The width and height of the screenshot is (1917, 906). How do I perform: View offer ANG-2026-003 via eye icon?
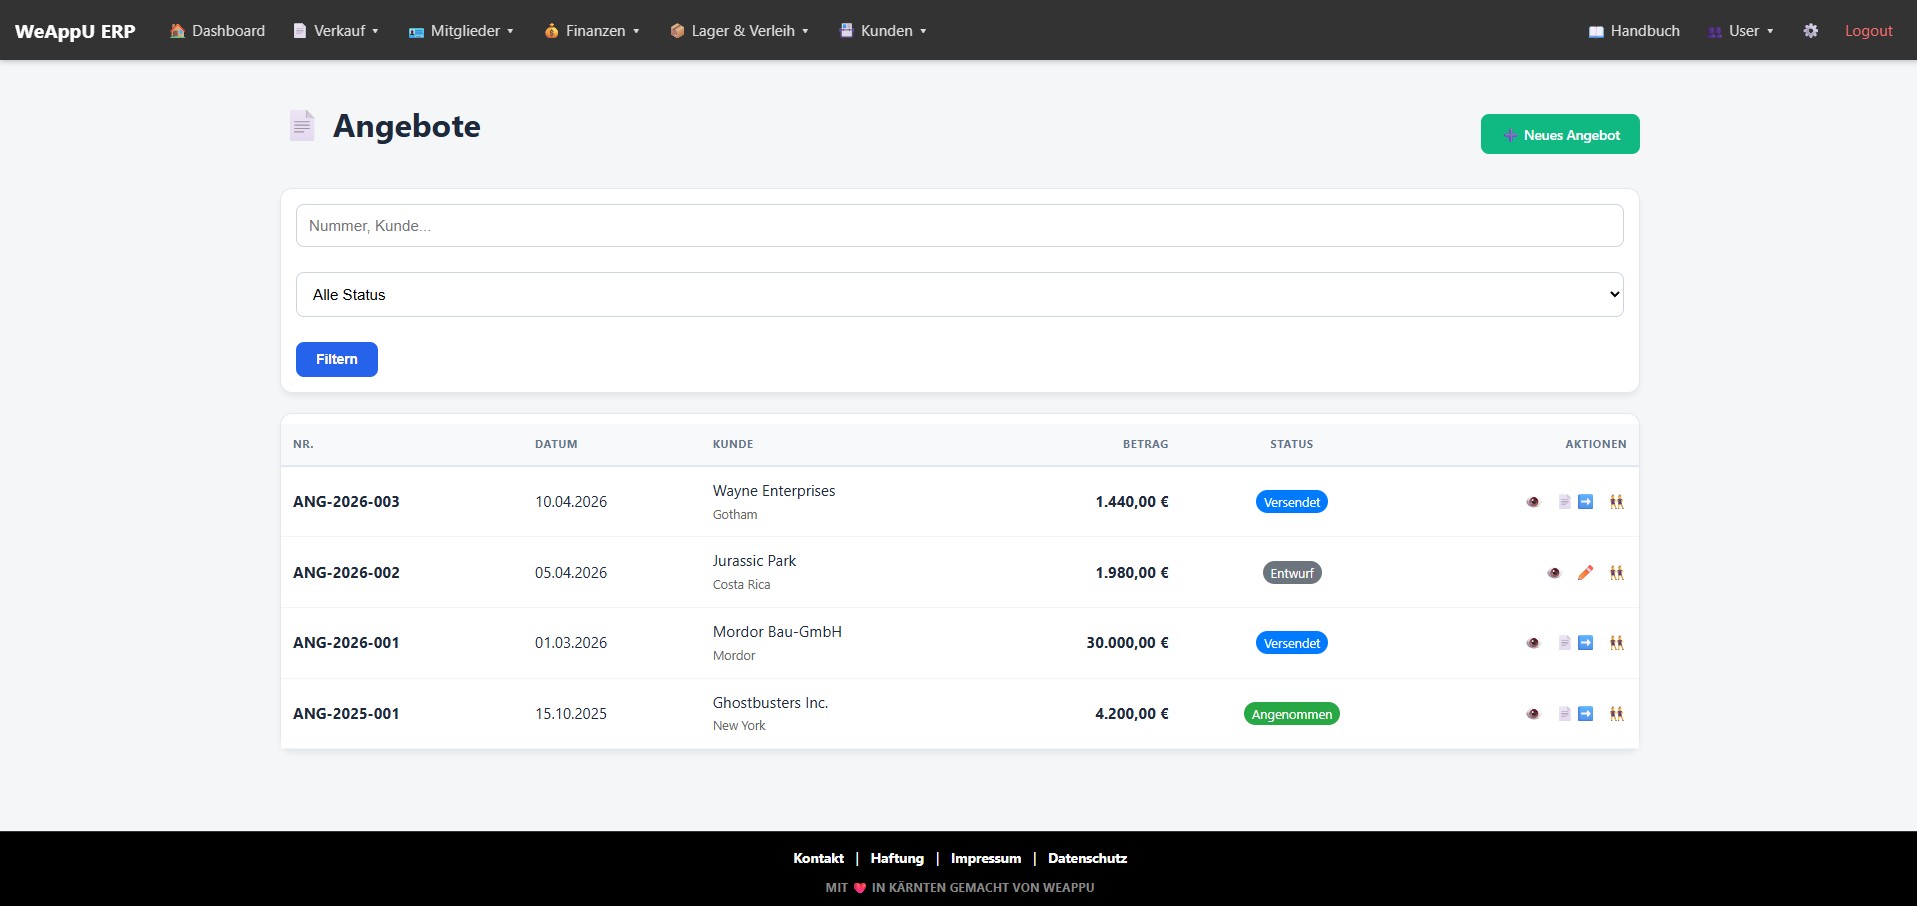coord(1533,502)
